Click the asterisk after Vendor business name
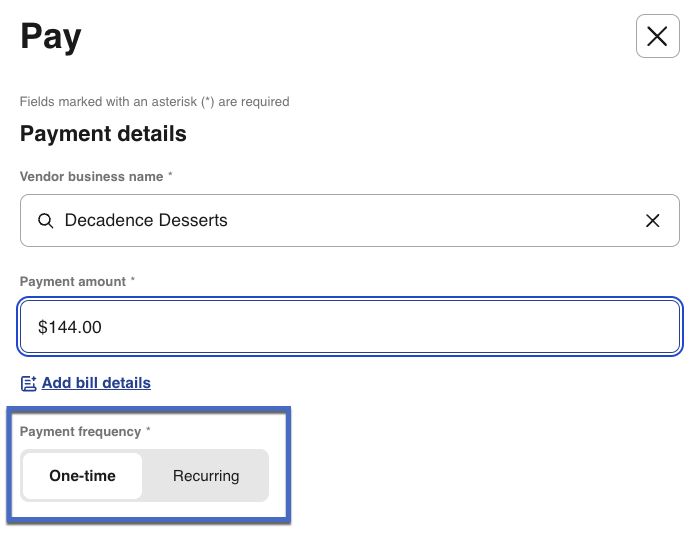The image size is (699, 538). click(170, 176)
